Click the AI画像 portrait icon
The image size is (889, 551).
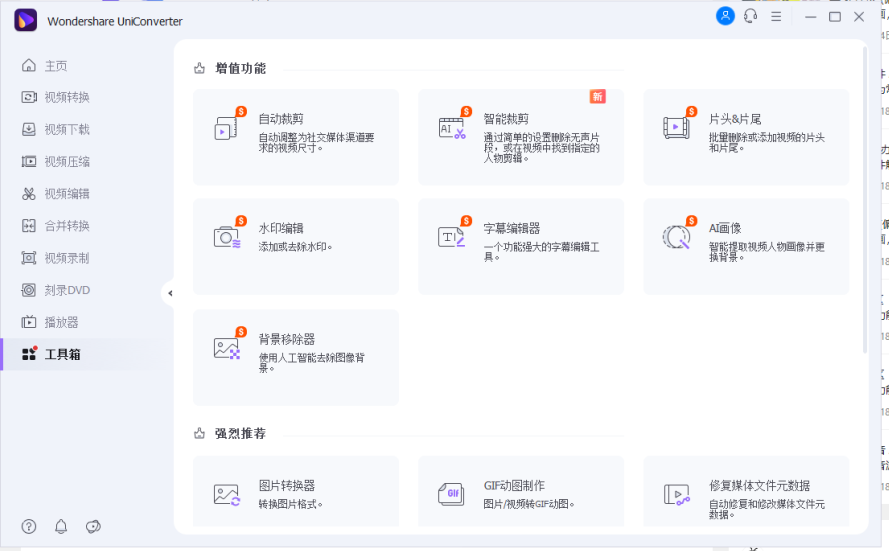pos(676,237)
